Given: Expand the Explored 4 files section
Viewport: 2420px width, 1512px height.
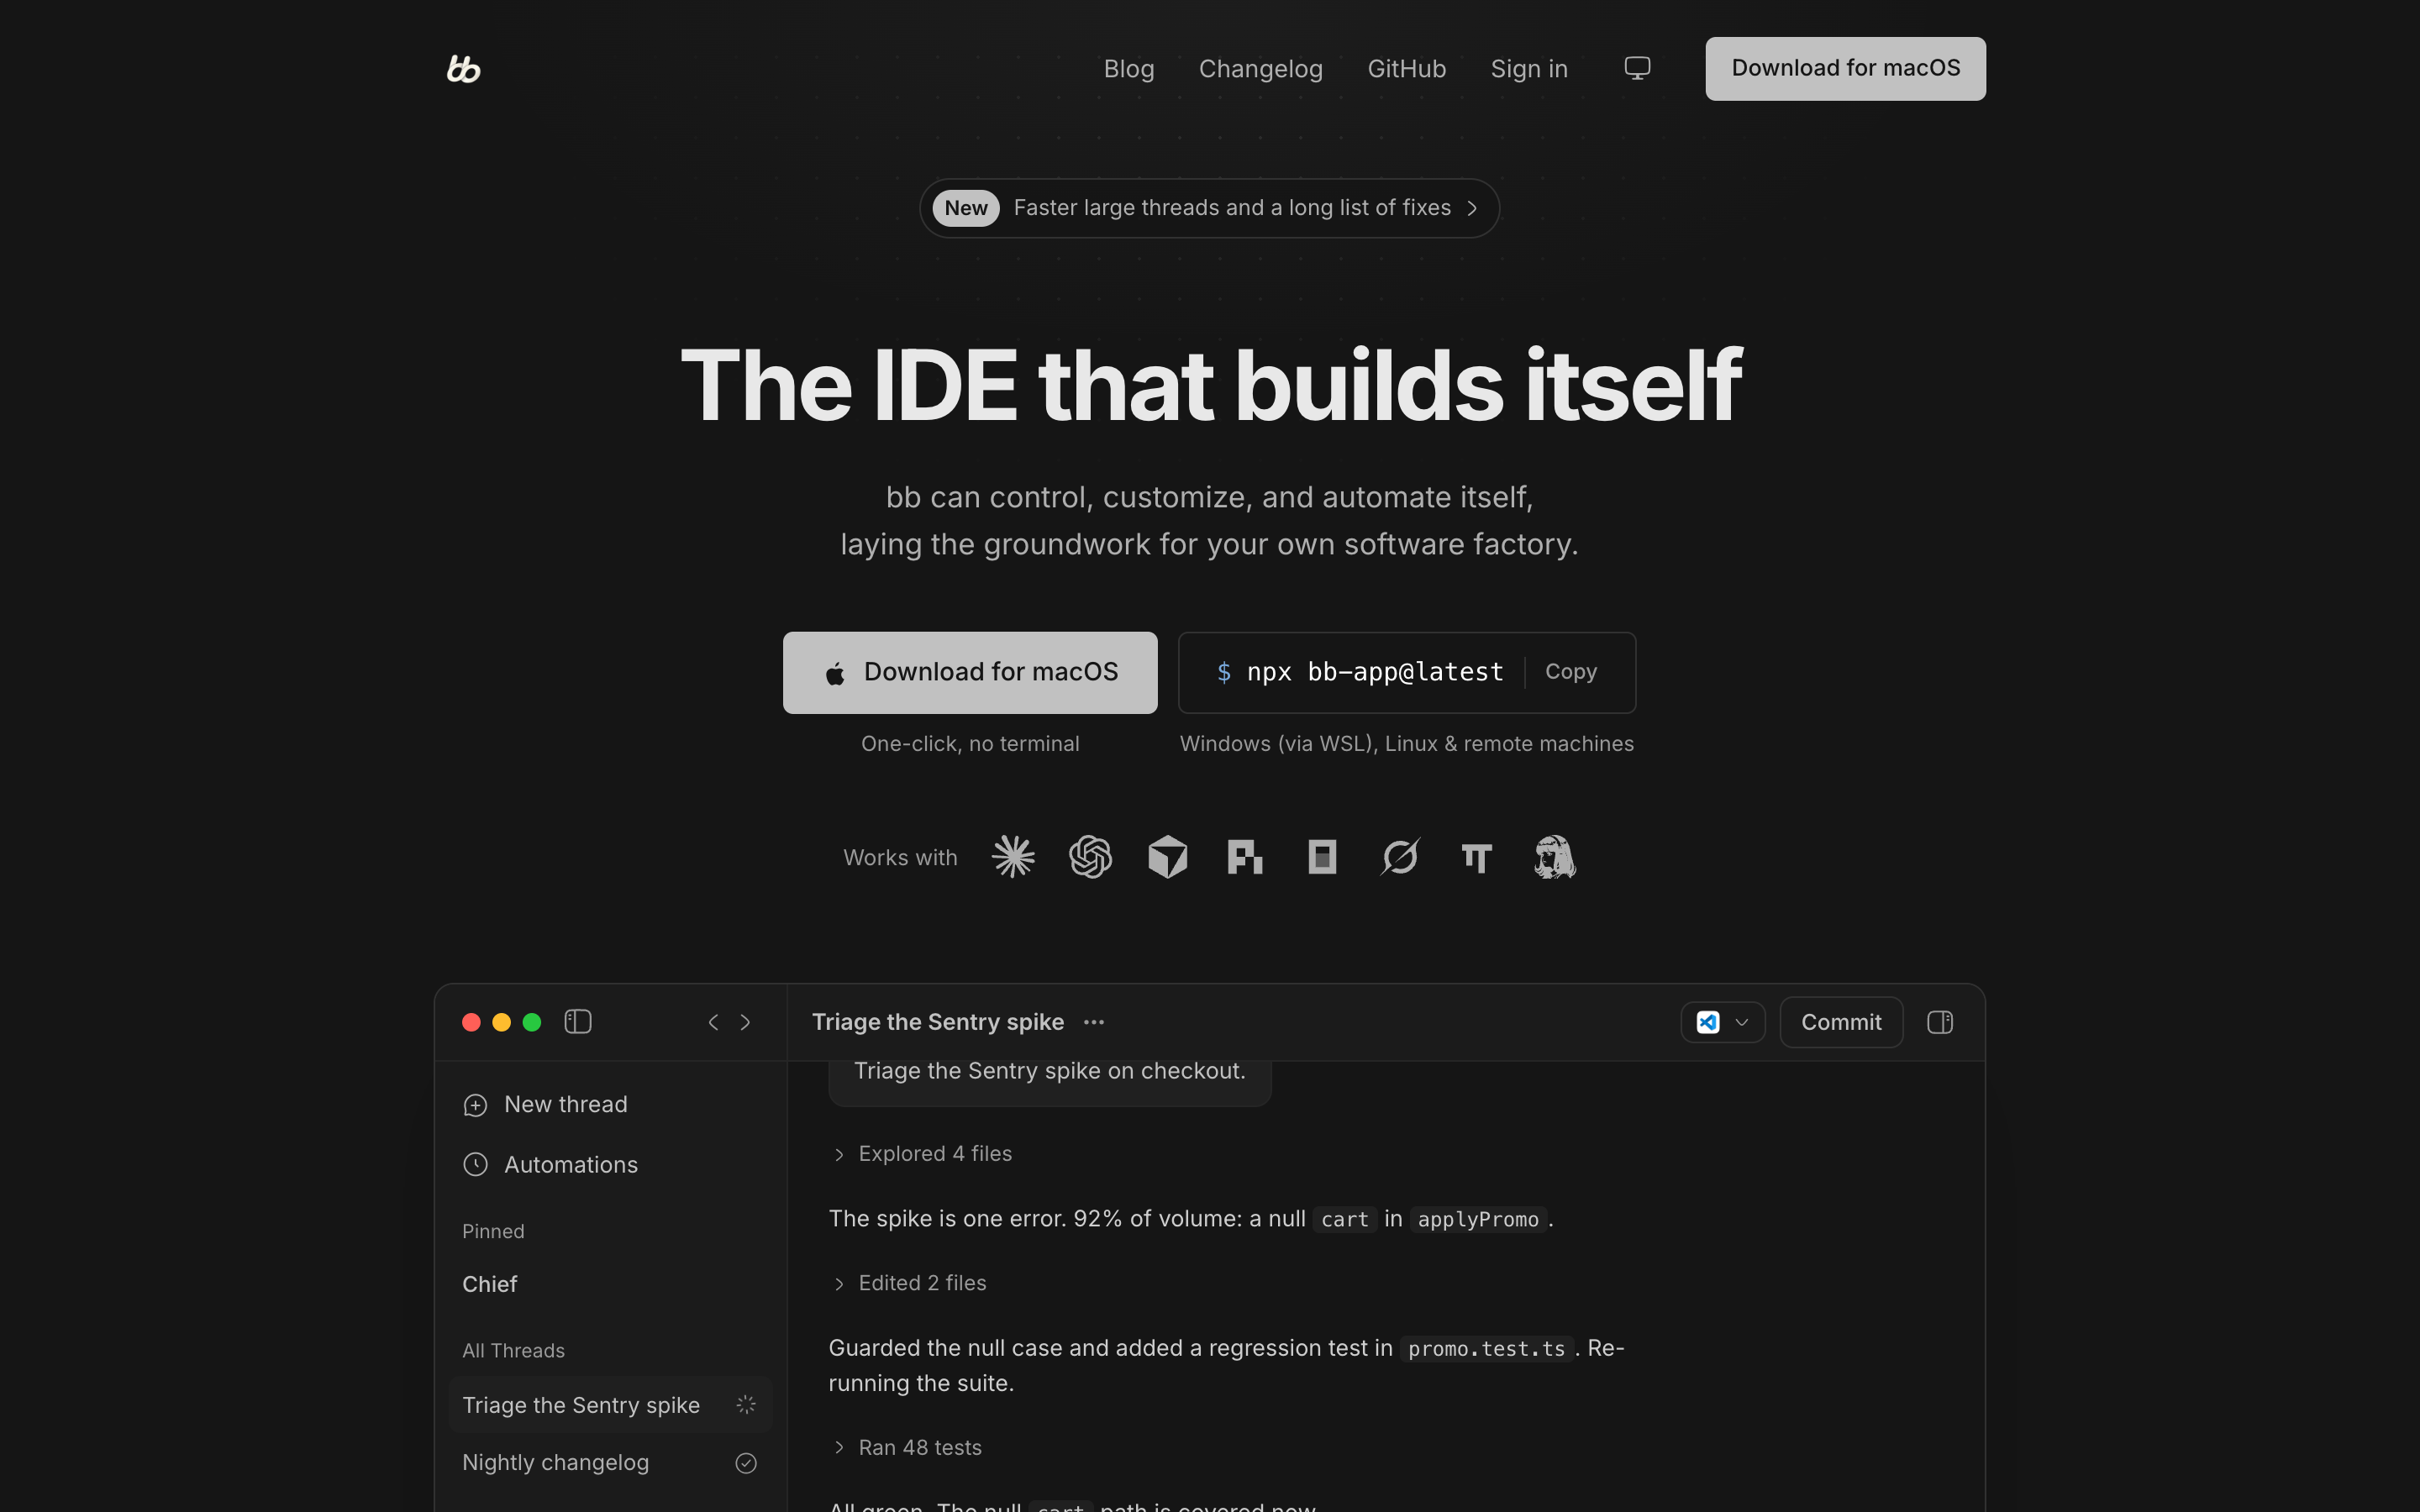Looking at the screenshot, I should [922, 1154].
